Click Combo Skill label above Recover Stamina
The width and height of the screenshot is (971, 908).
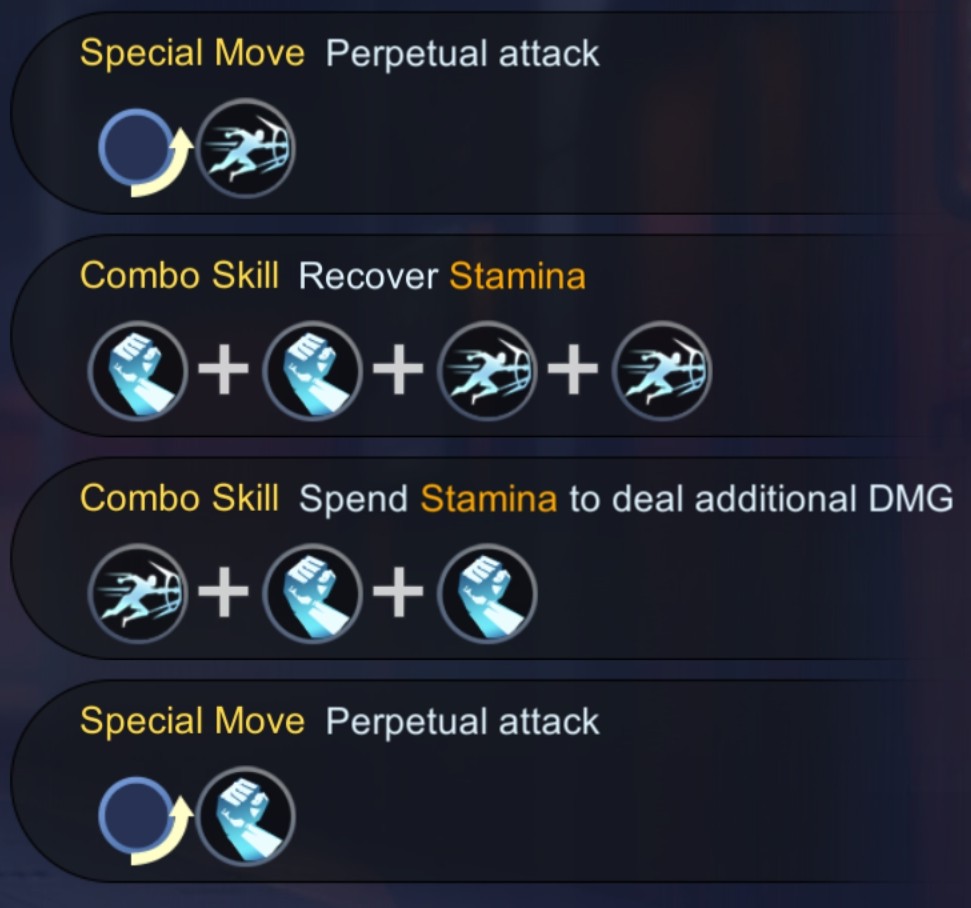click(x=180, y=276)
